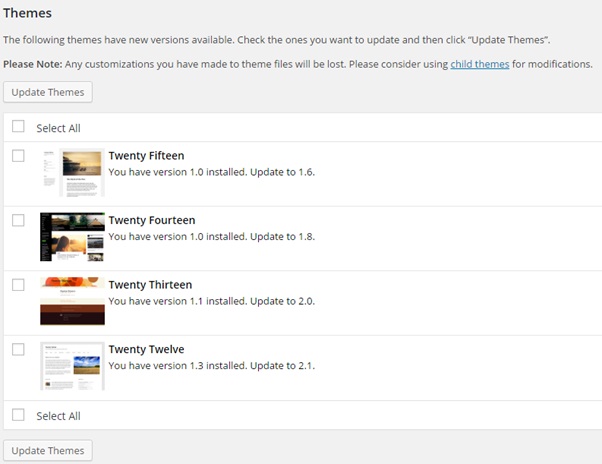Click the 'Update to 1.6.' version text
602x464 pixels.
click(x=283, y=172)
